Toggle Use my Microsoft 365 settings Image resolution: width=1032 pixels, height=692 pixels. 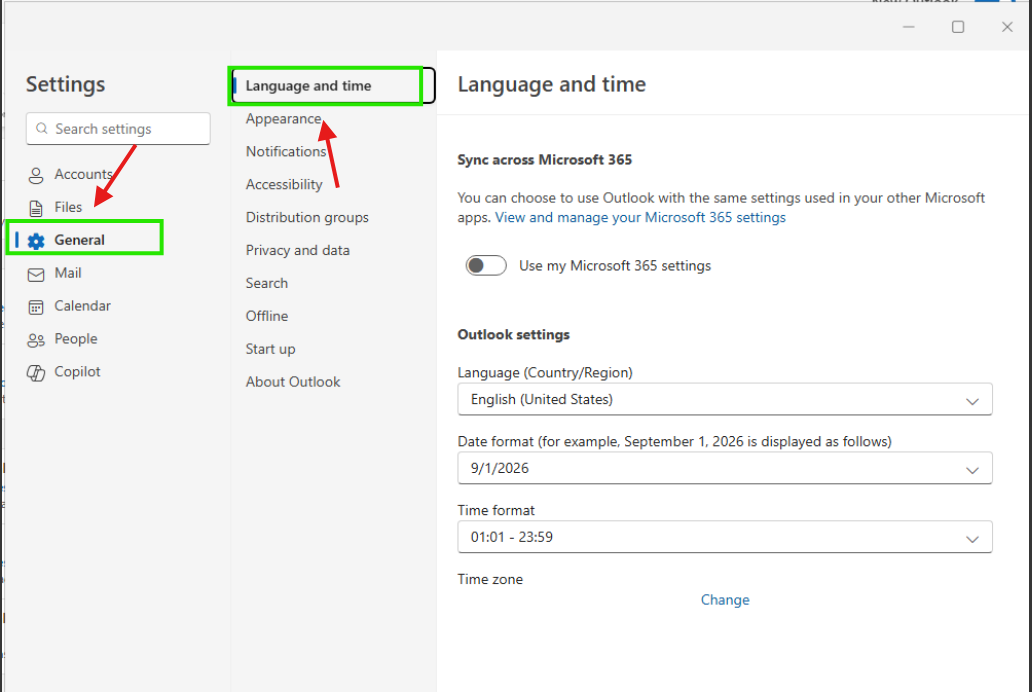pyautogui.click(x=486, y=265)
